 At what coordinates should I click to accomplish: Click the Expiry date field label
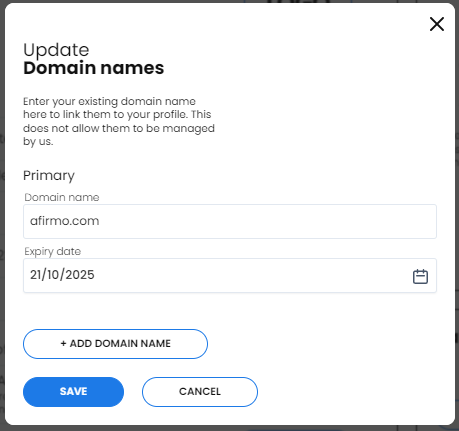coord(53,251)
